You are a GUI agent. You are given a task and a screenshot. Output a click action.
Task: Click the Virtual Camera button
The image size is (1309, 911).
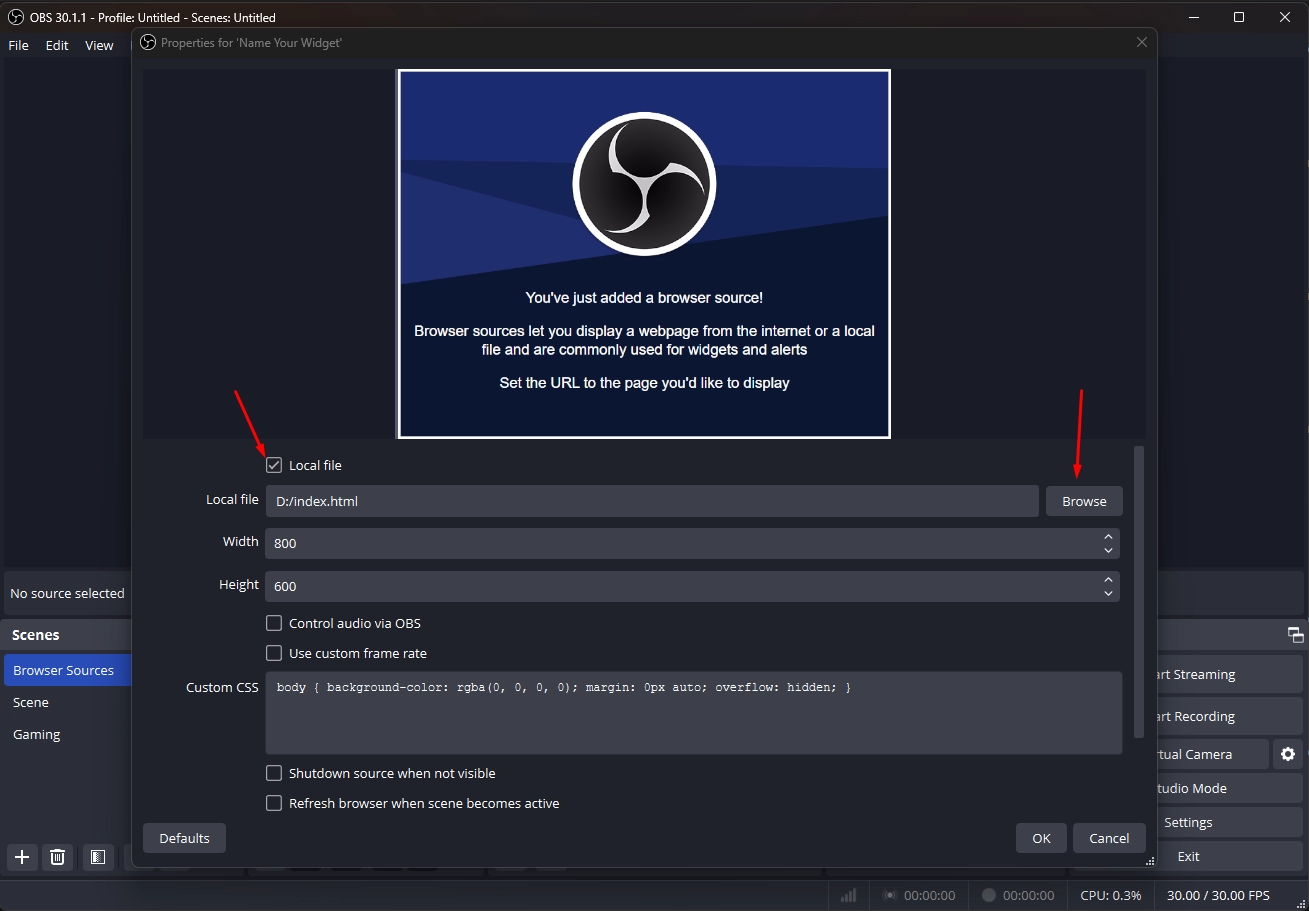click(1212, 754)
